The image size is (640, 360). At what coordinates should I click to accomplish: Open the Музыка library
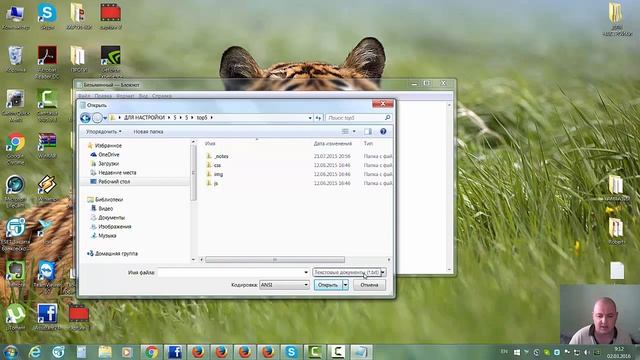tap(107, 236)
